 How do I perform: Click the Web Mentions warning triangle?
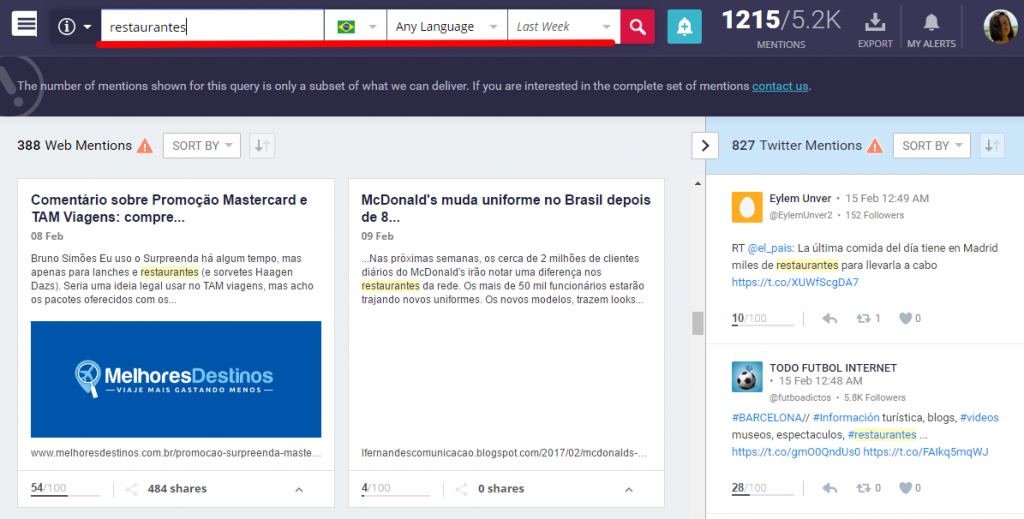click(x=145, y=146)
